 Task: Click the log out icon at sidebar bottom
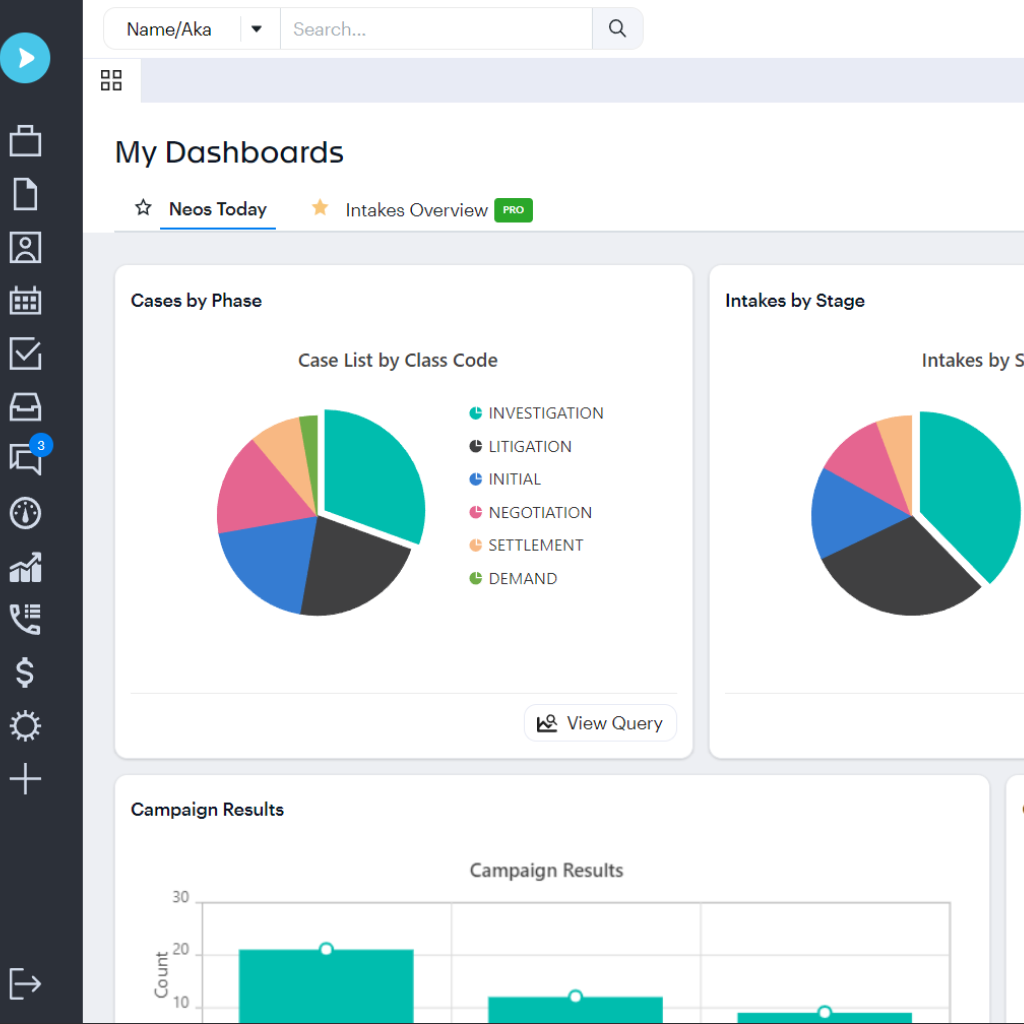click(25, 983)
